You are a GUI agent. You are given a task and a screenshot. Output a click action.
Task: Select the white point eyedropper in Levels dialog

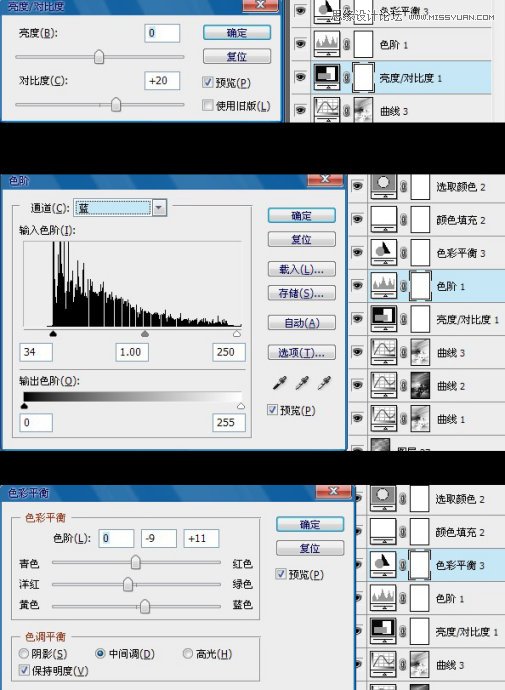click(325, 383)
